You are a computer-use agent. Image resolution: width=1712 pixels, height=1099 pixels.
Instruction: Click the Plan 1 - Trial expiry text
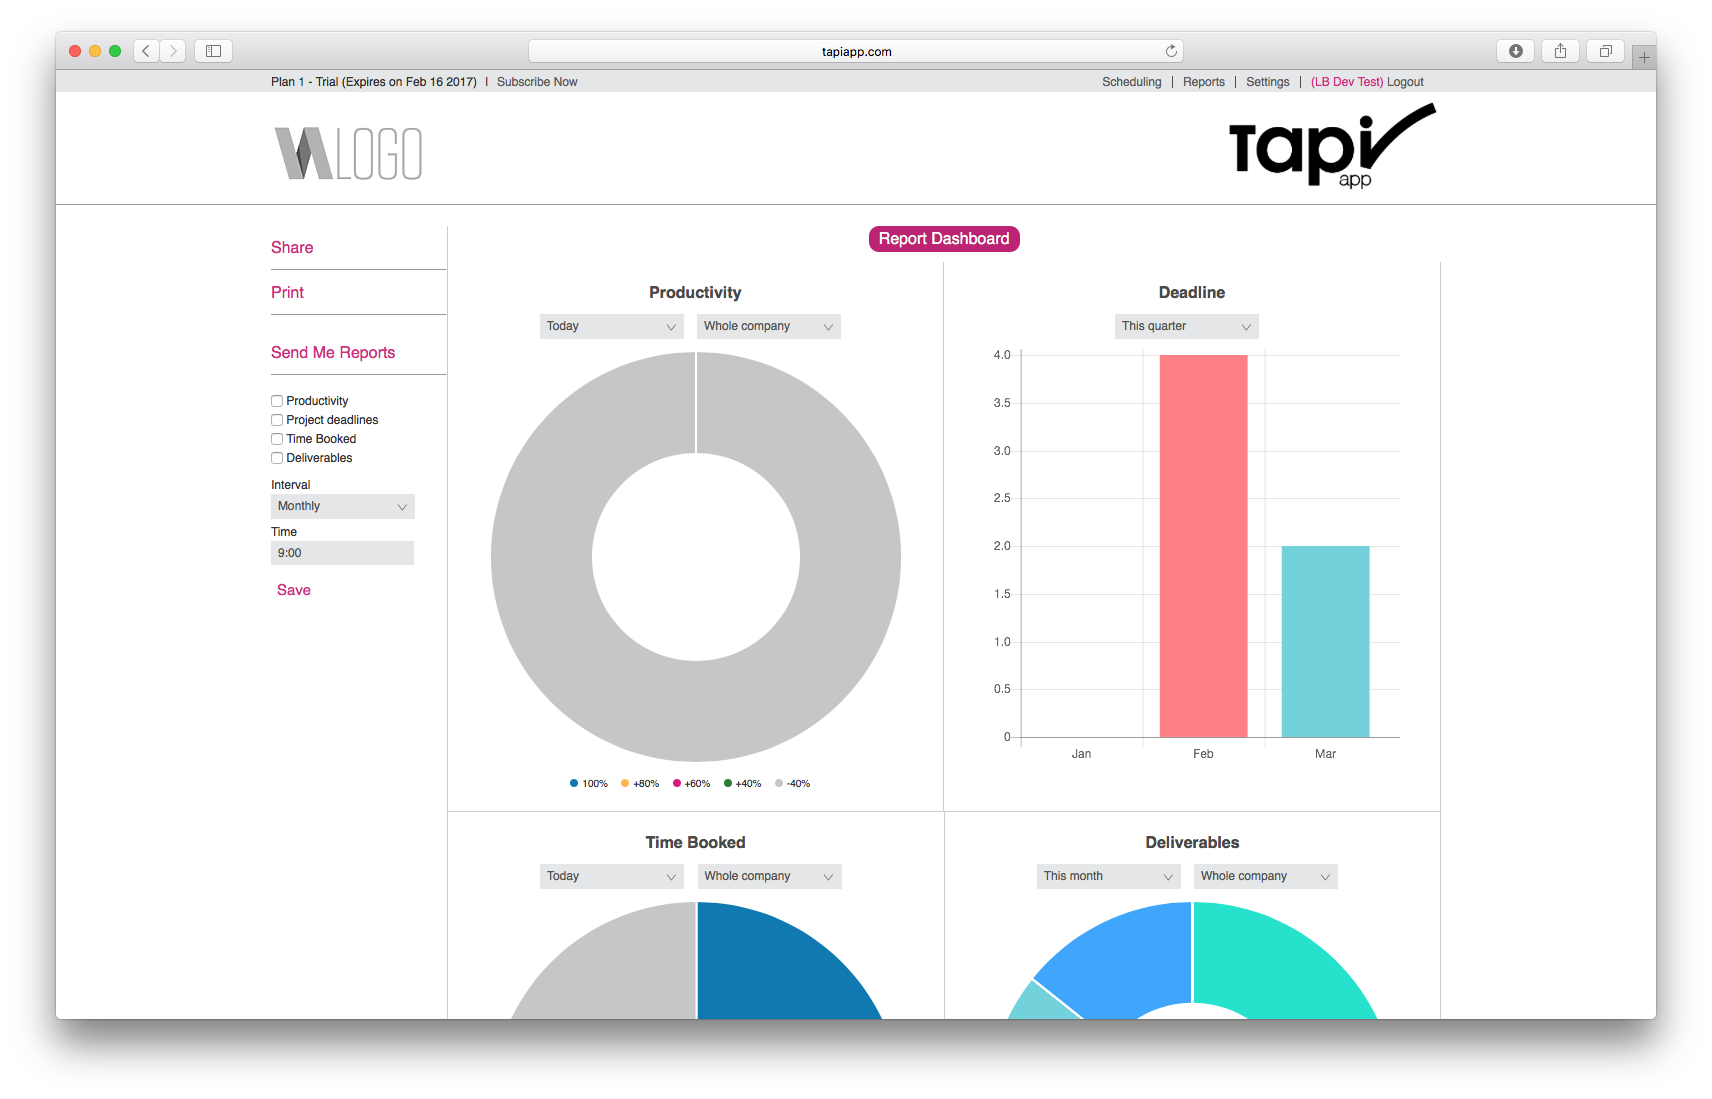click(374, 82)
